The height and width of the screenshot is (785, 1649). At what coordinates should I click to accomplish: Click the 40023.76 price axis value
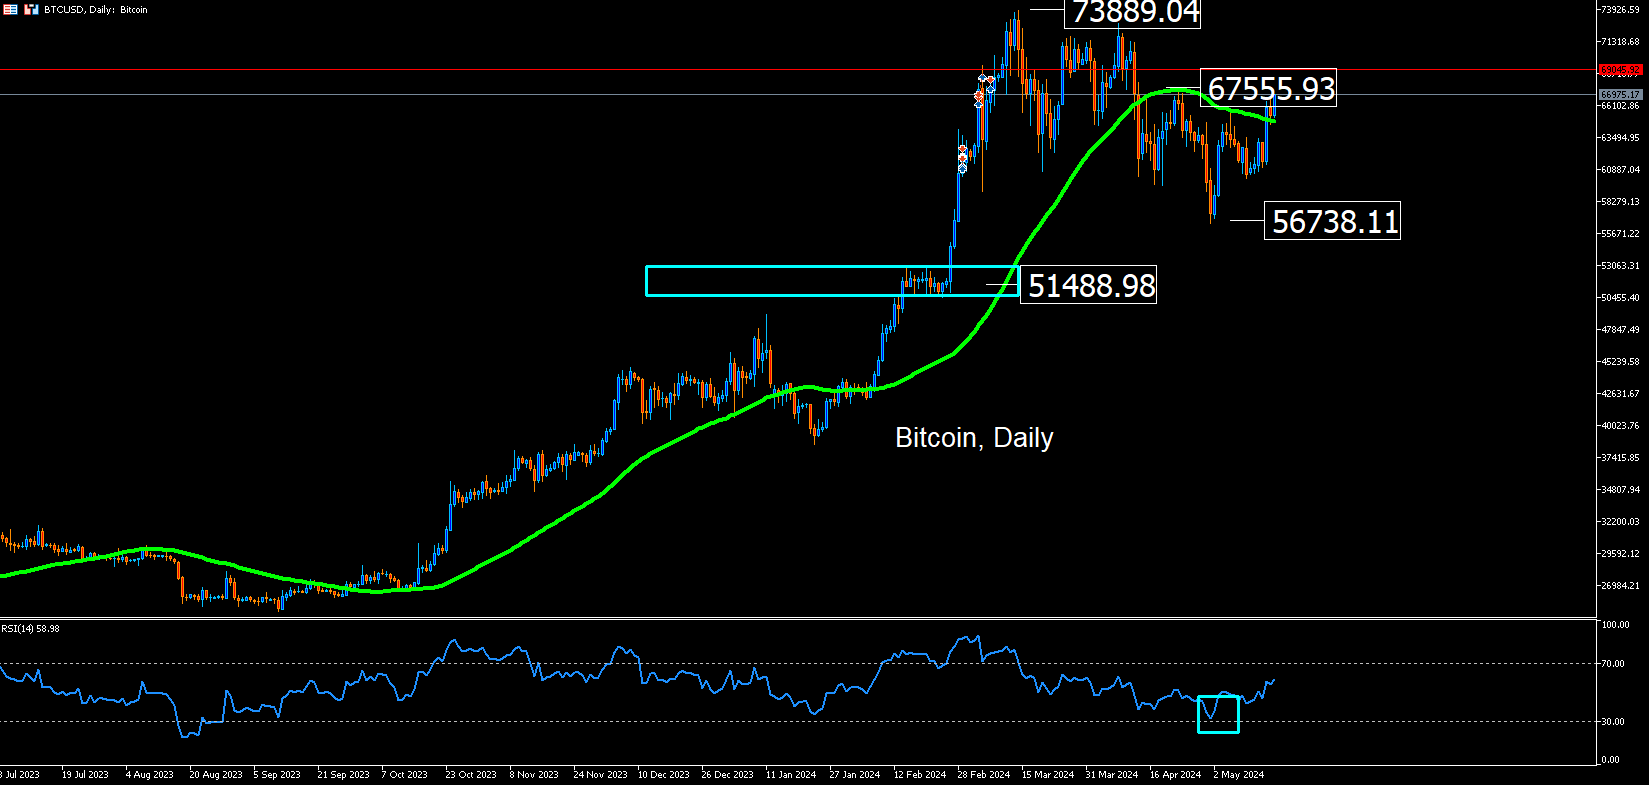pos(1620,426)
